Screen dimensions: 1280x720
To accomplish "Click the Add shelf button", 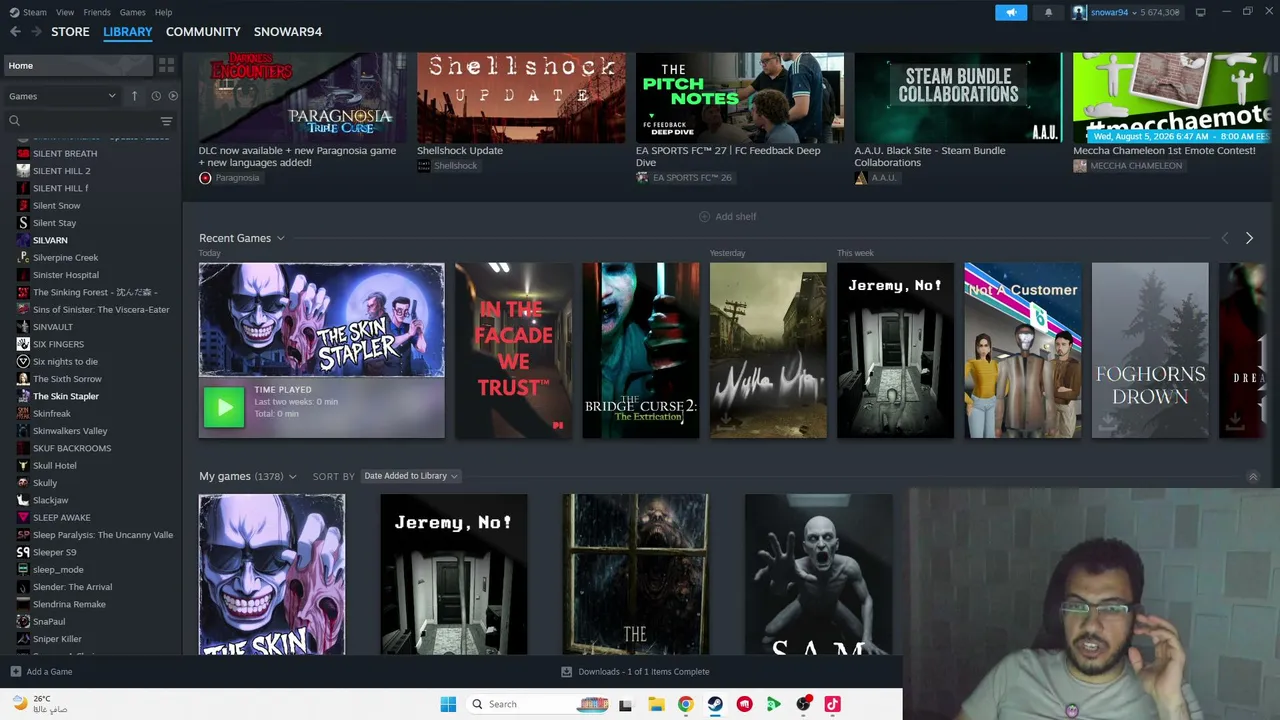I will [x=728, y=216].
